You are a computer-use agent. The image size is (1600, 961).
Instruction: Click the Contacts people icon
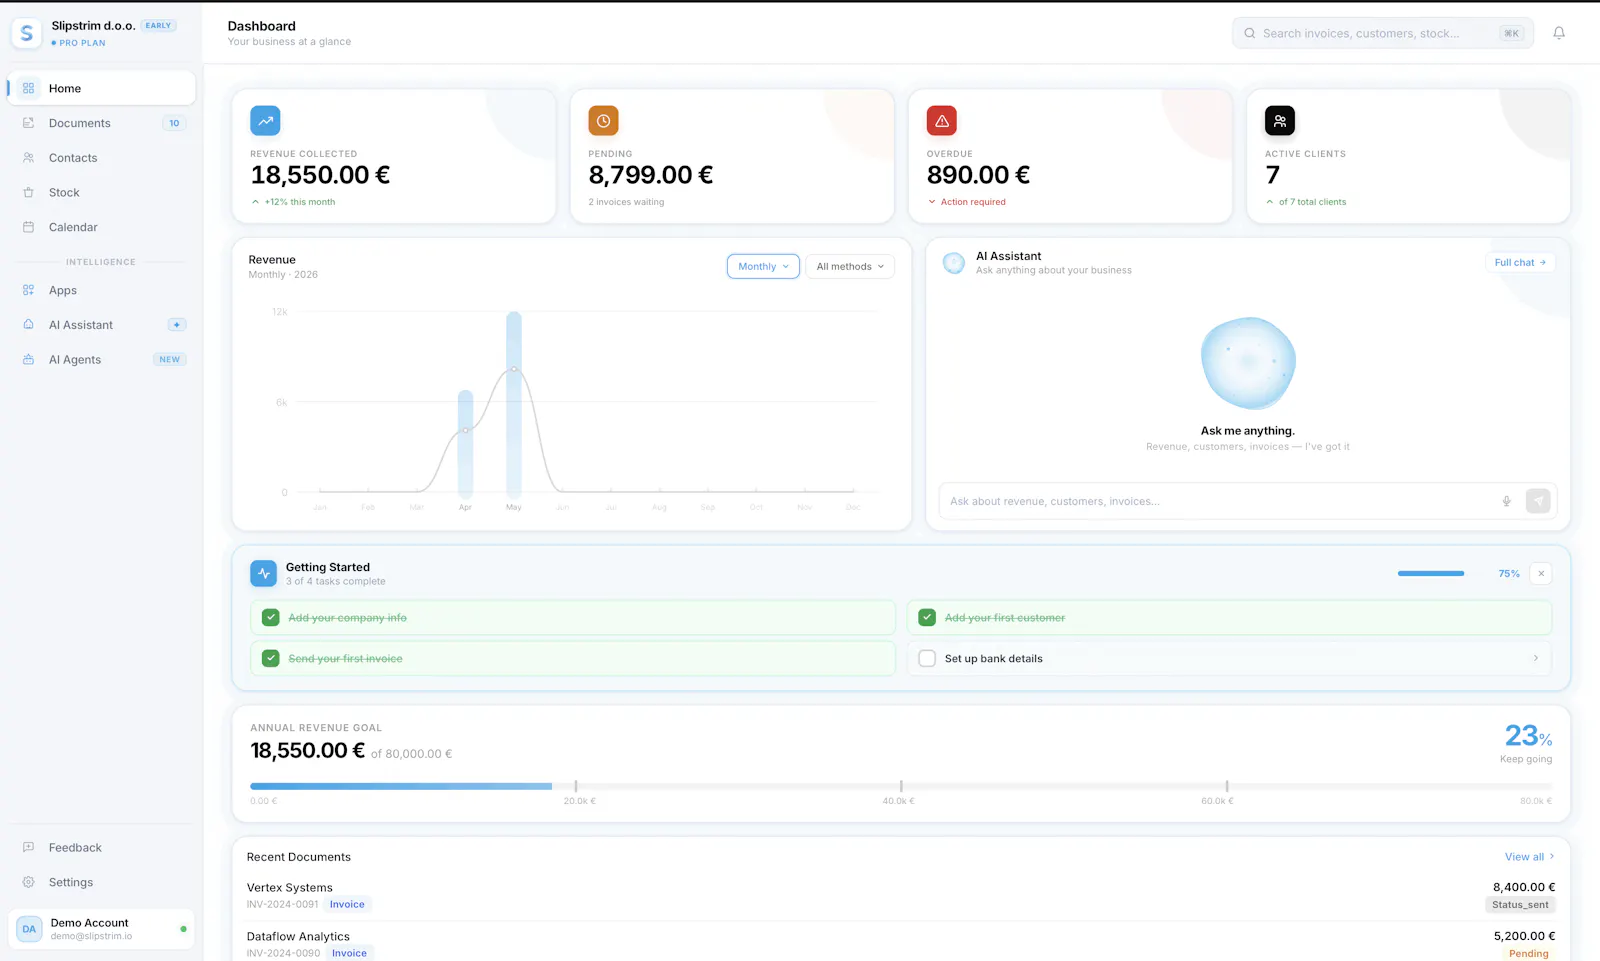(28, 158)
